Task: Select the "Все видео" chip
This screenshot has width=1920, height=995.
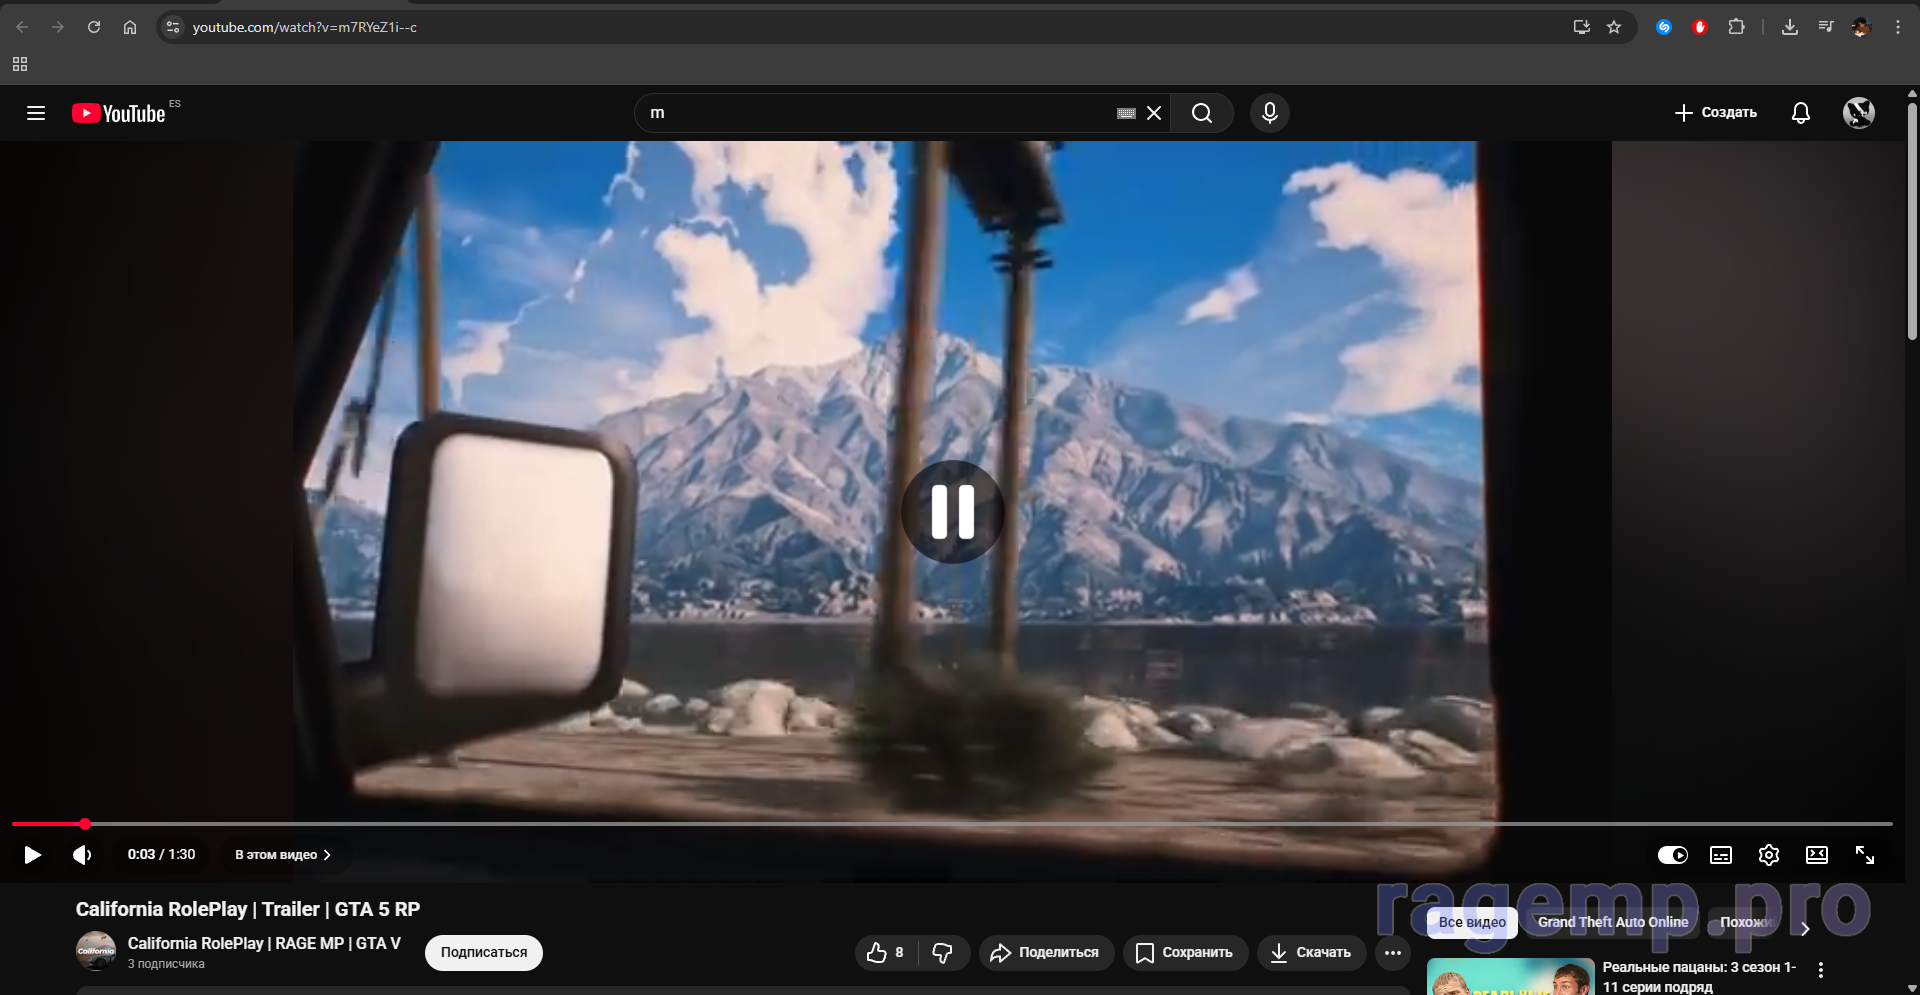Action: pyautogui.click(x=1471, y=922)
